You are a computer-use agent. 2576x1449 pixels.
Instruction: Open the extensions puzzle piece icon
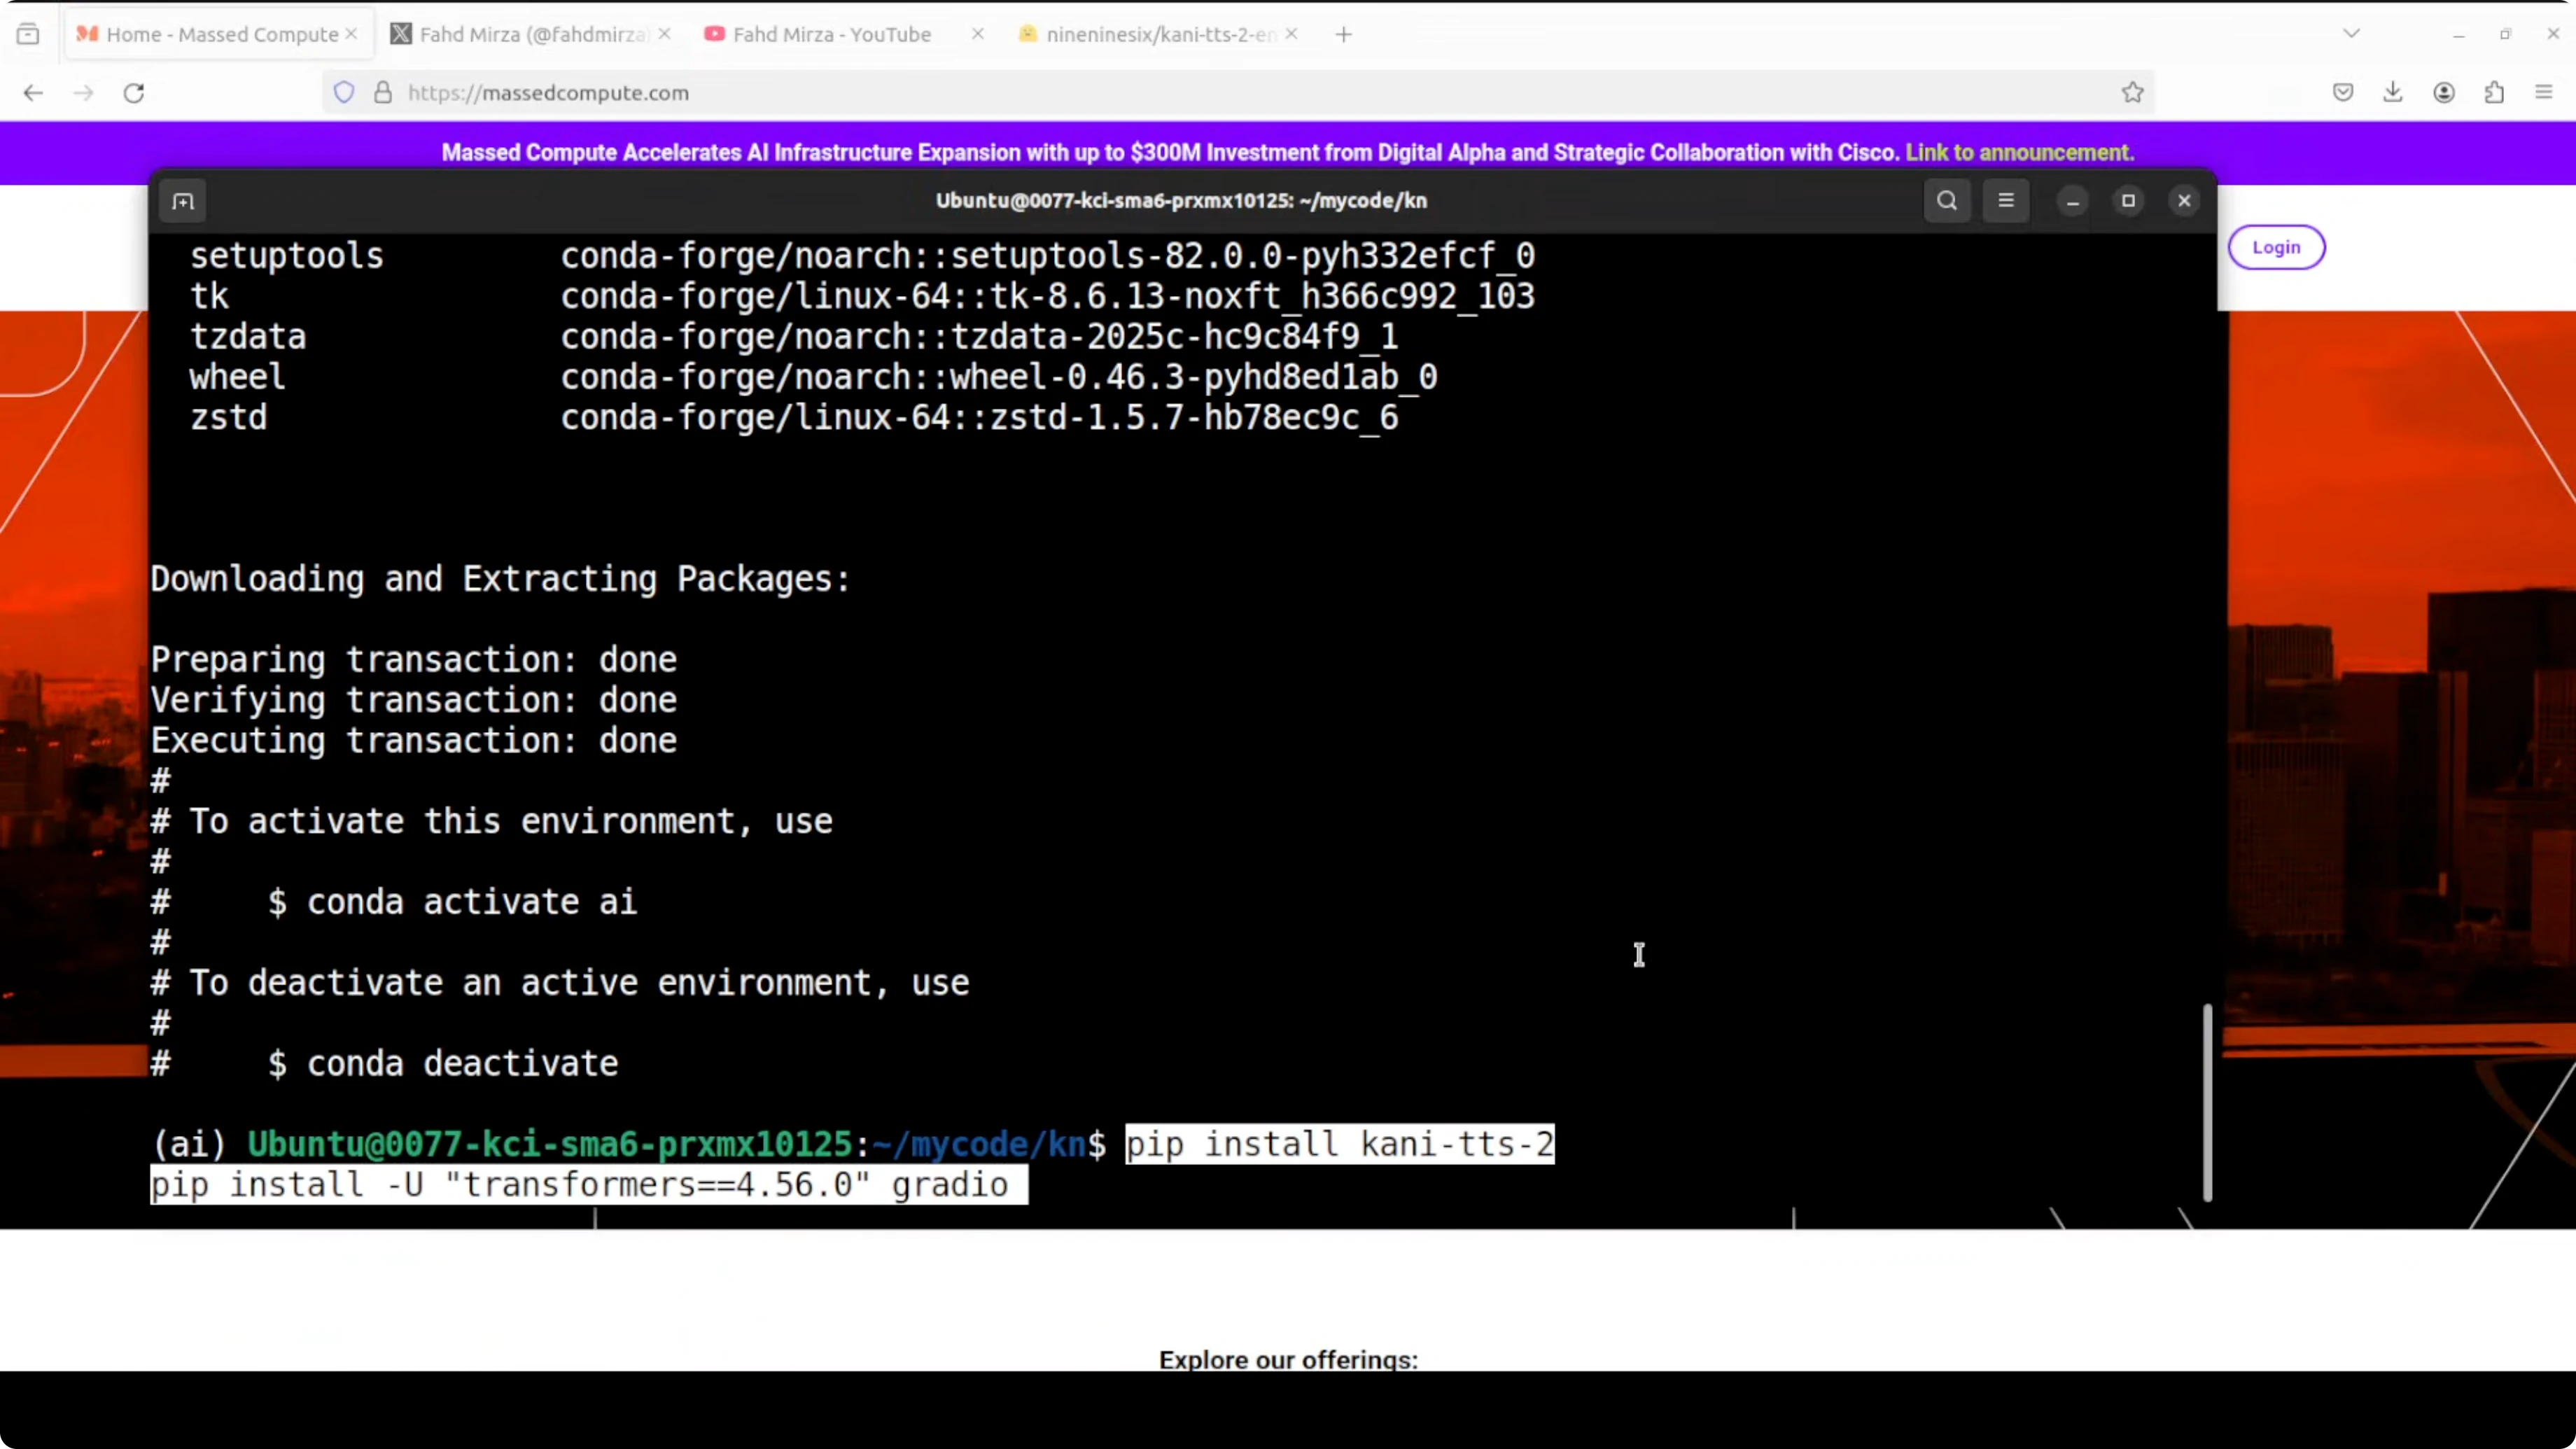[x=2495, y=92]
